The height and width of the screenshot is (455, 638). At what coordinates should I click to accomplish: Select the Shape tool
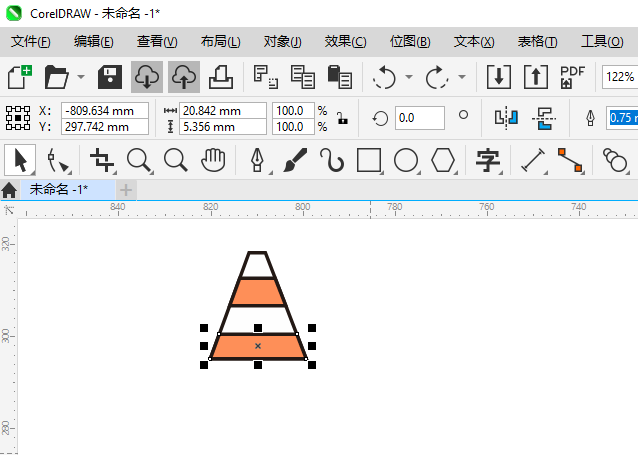[57, 160]
